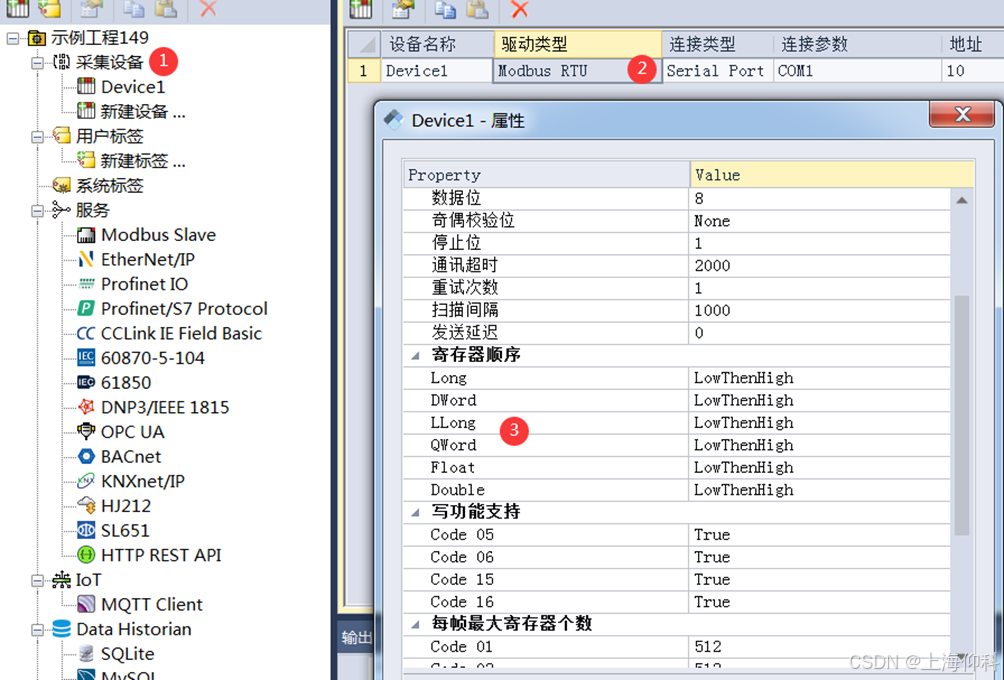This screenshot has height=680, width=1004.
Task: Click the OPC UA service icon
Action: (x=86, y=432)
